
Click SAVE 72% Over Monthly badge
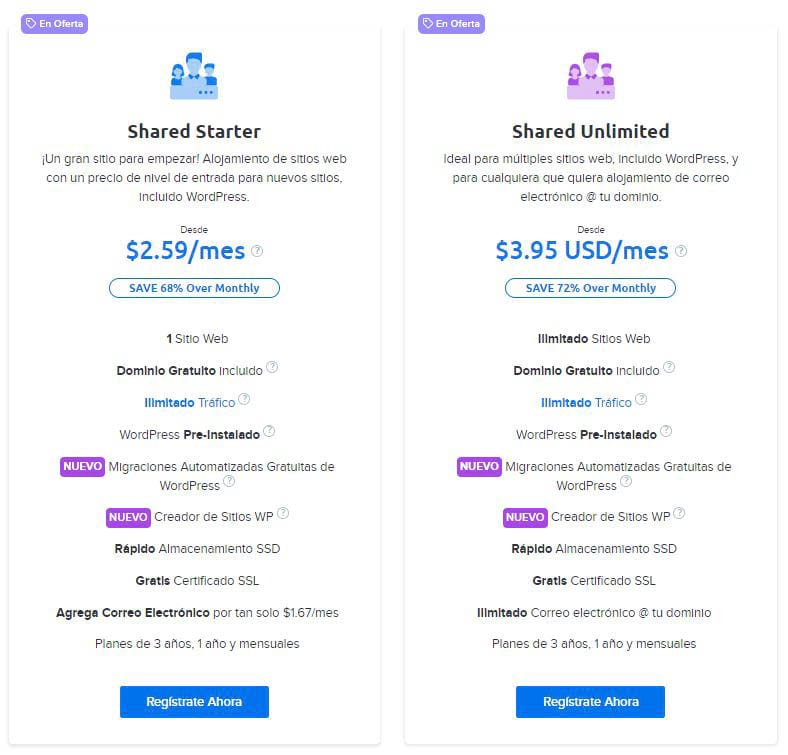590,288
